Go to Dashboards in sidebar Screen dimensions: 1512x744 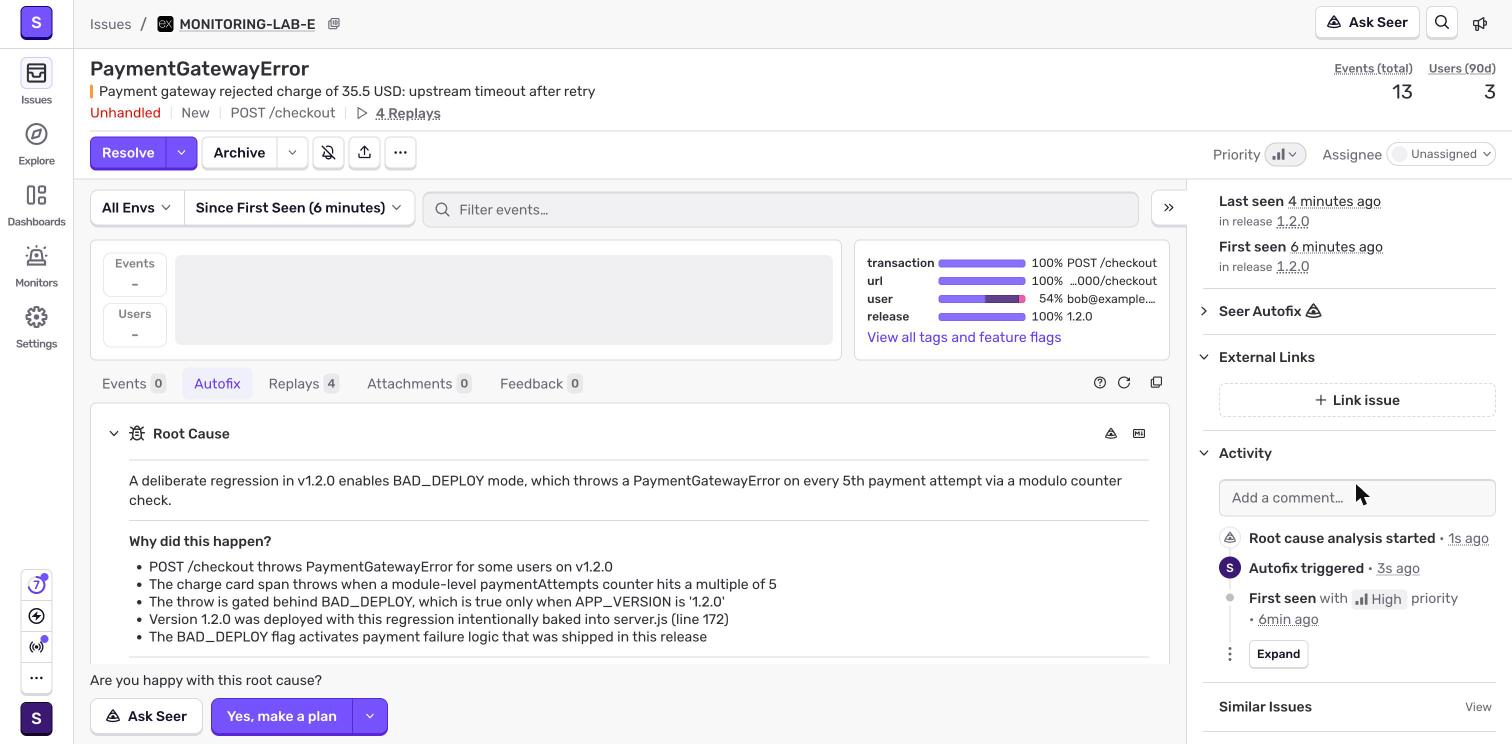pos(36,204)
